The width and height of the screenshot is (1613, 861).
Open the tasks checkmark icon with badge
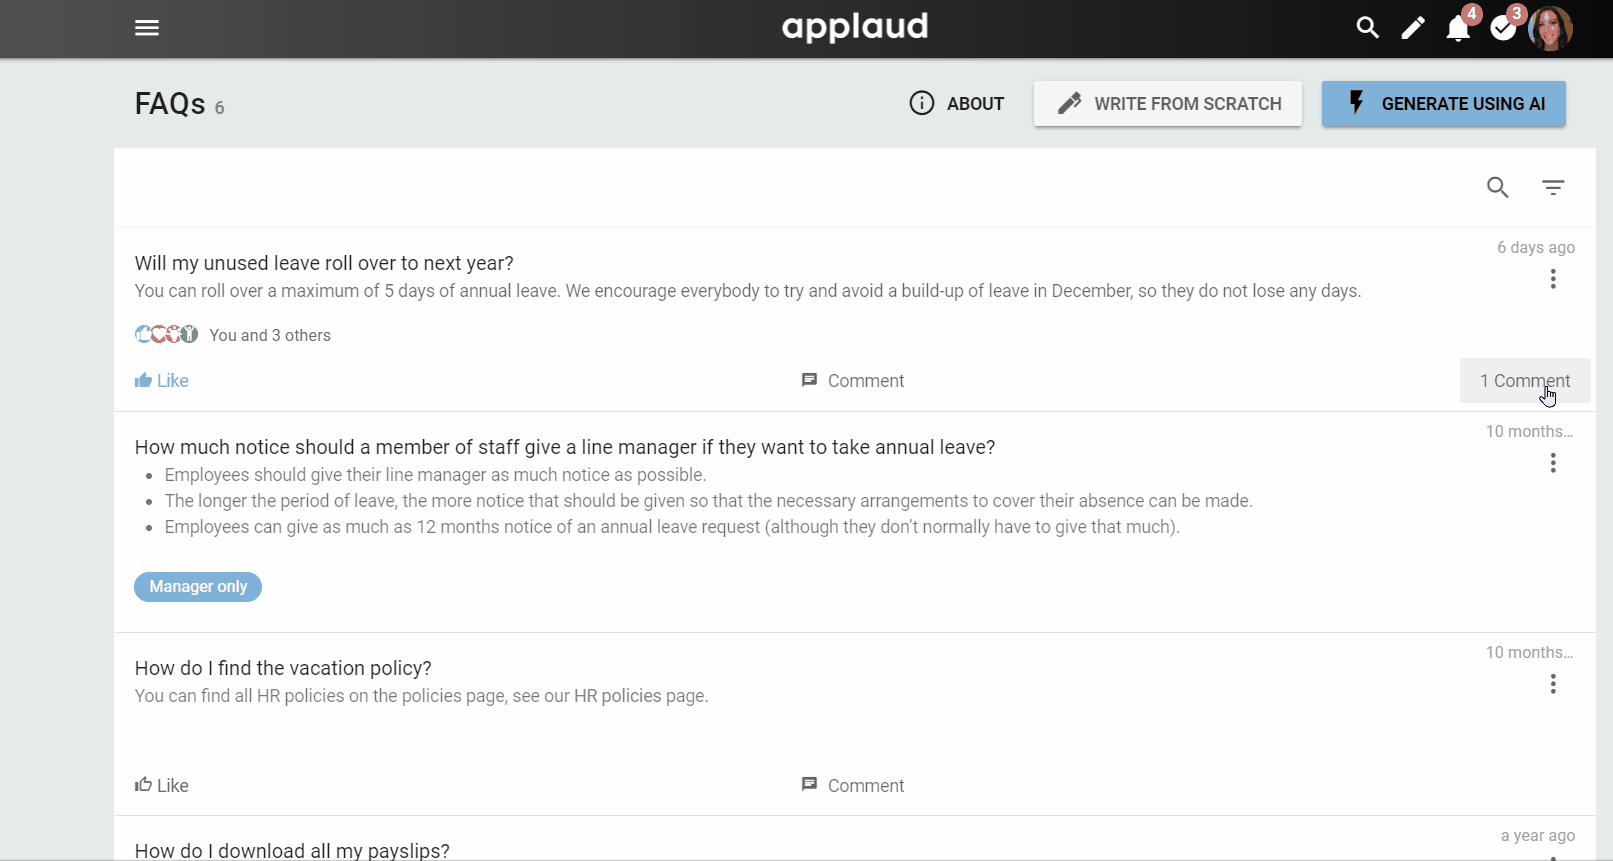[x=1503, y=28]
